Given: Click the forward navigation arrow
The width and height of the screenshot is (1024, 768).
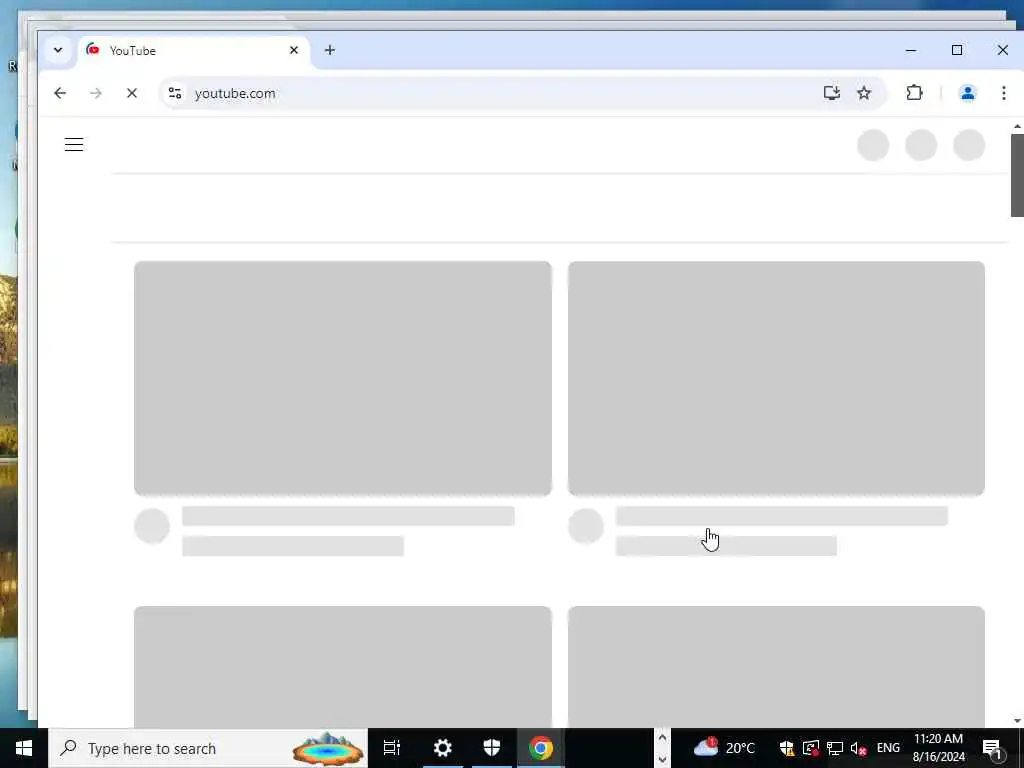Looking at the screenshot, I should click(96, 93).
